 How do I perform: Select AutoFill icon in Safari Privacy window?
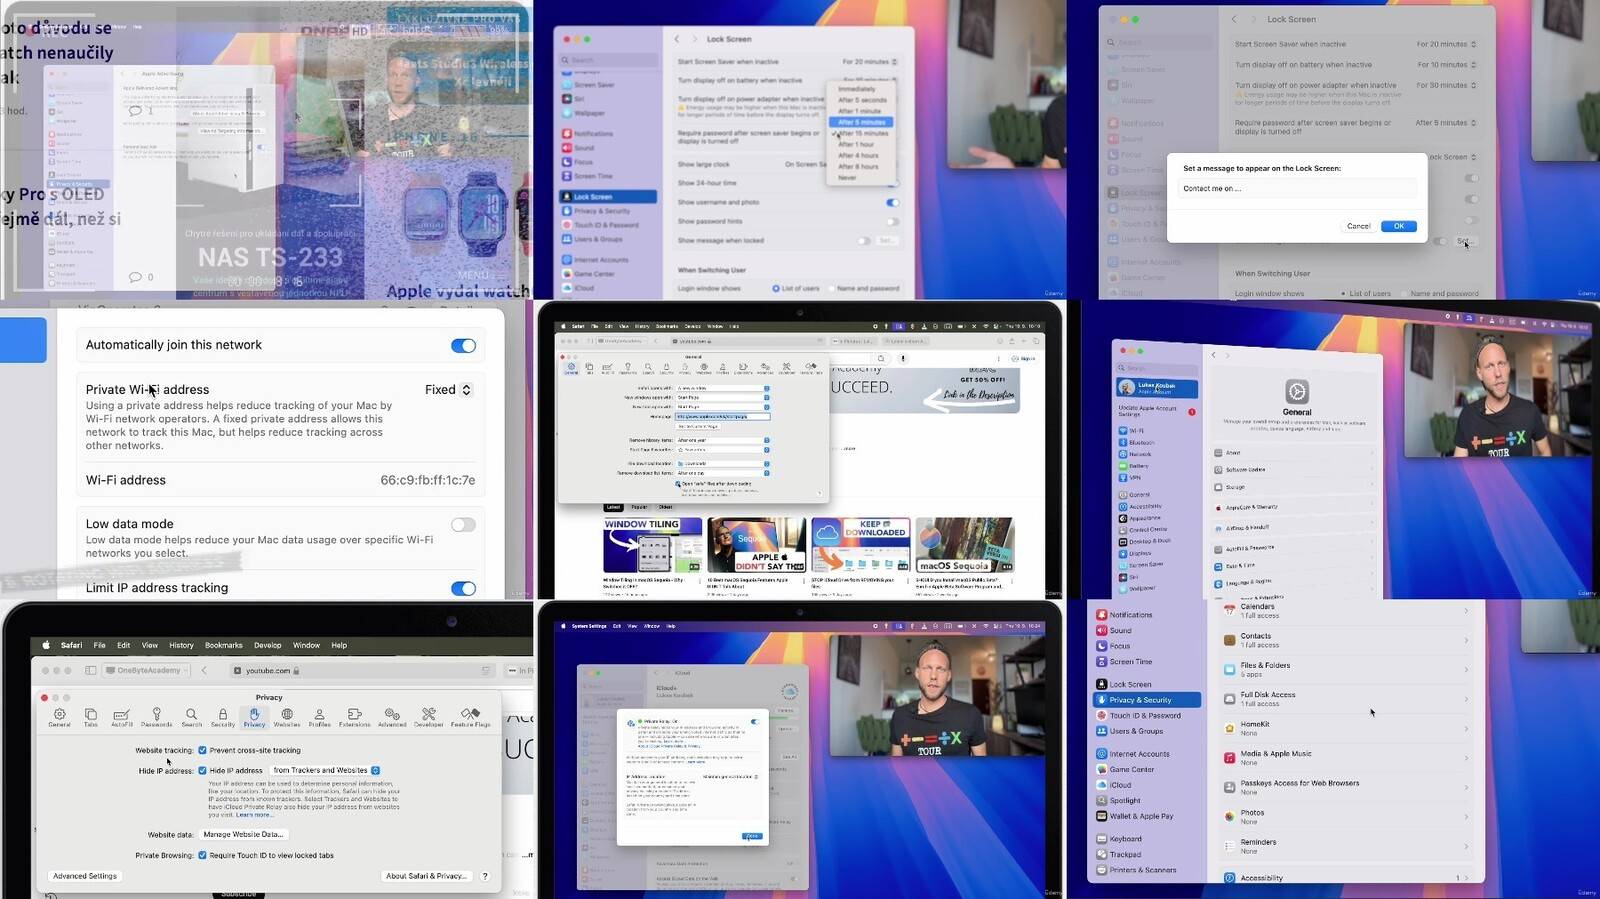(x=122, y=717)
